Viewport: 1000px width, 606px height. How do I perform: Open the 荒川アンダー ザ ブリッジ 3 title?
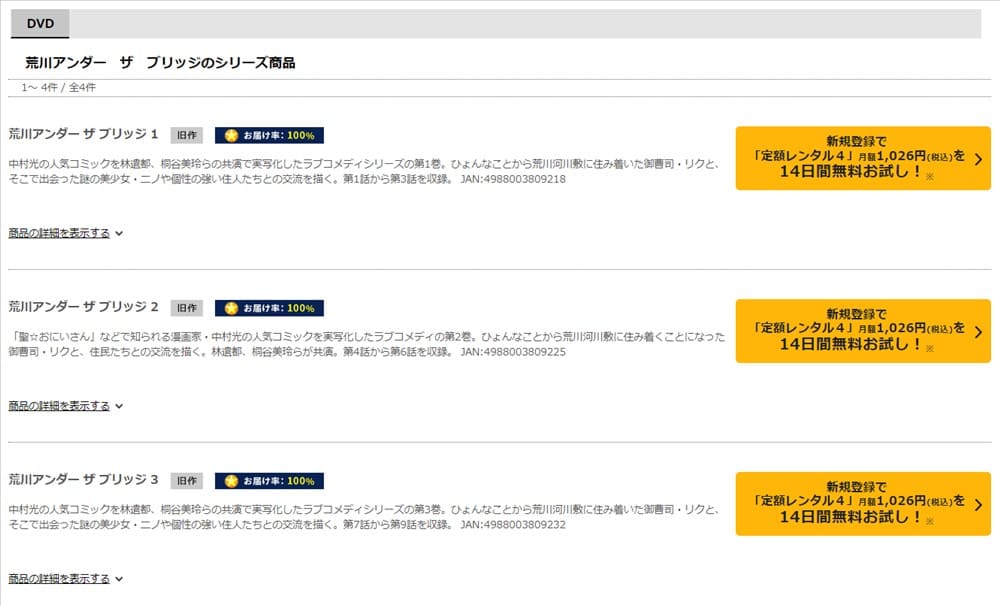coord(84,480)
